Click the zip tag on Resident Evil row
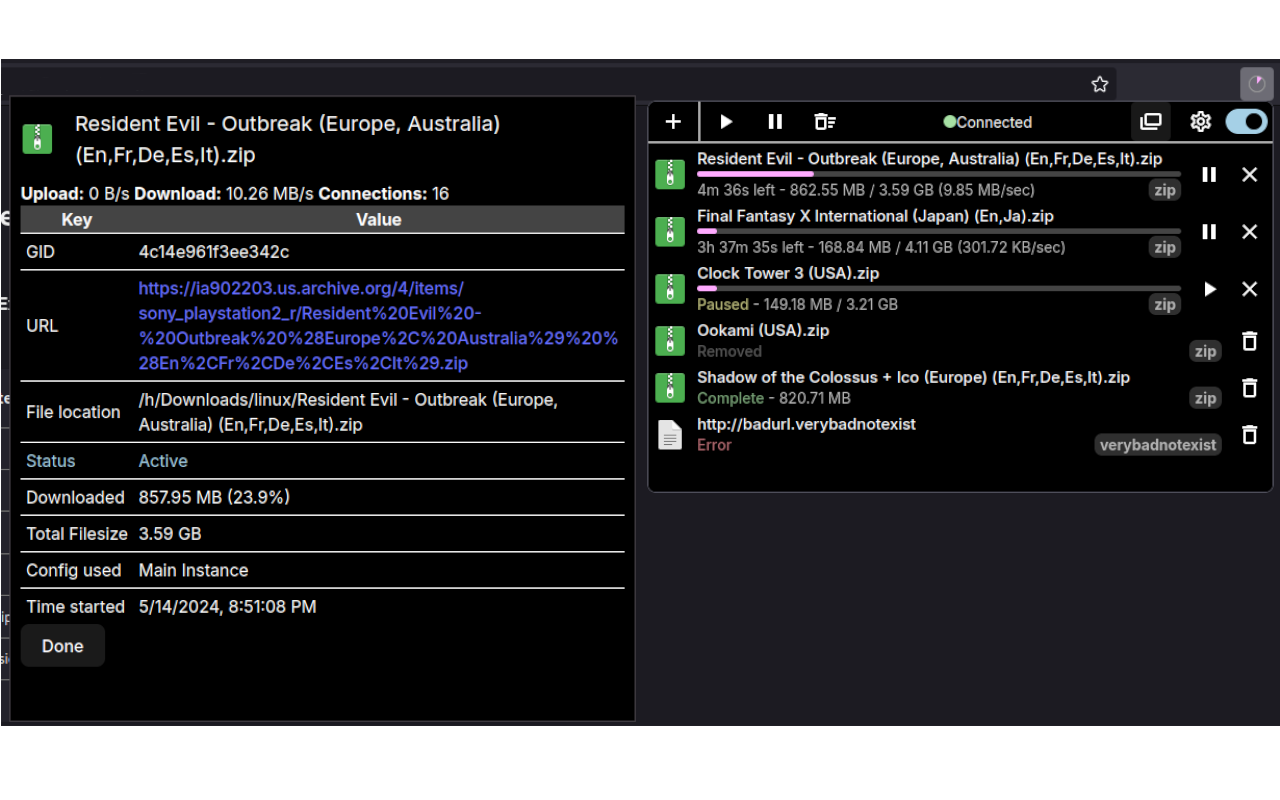The width and height of the screenshot is (1280, 800). (x=1164, y=190)
